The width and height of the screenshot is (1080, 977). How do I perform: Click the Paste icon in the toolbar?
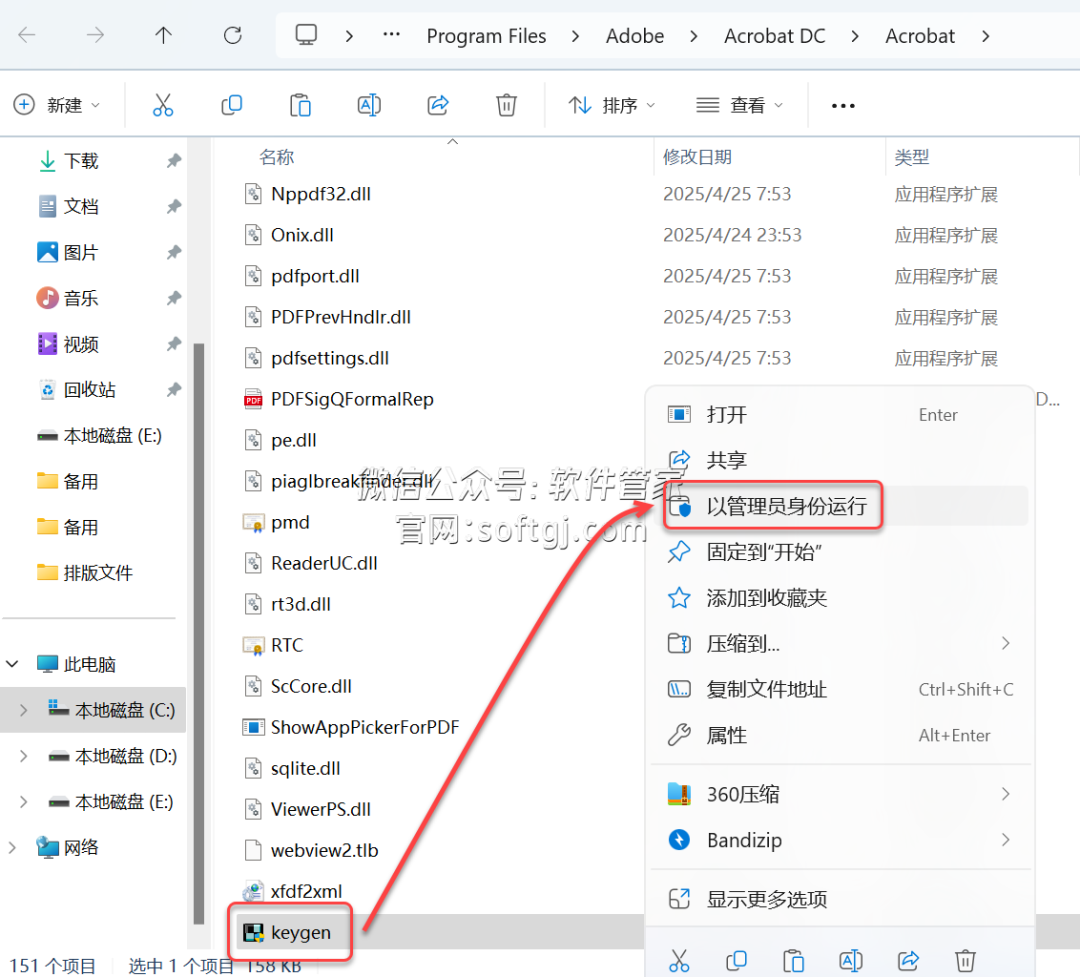pos(300,105)
